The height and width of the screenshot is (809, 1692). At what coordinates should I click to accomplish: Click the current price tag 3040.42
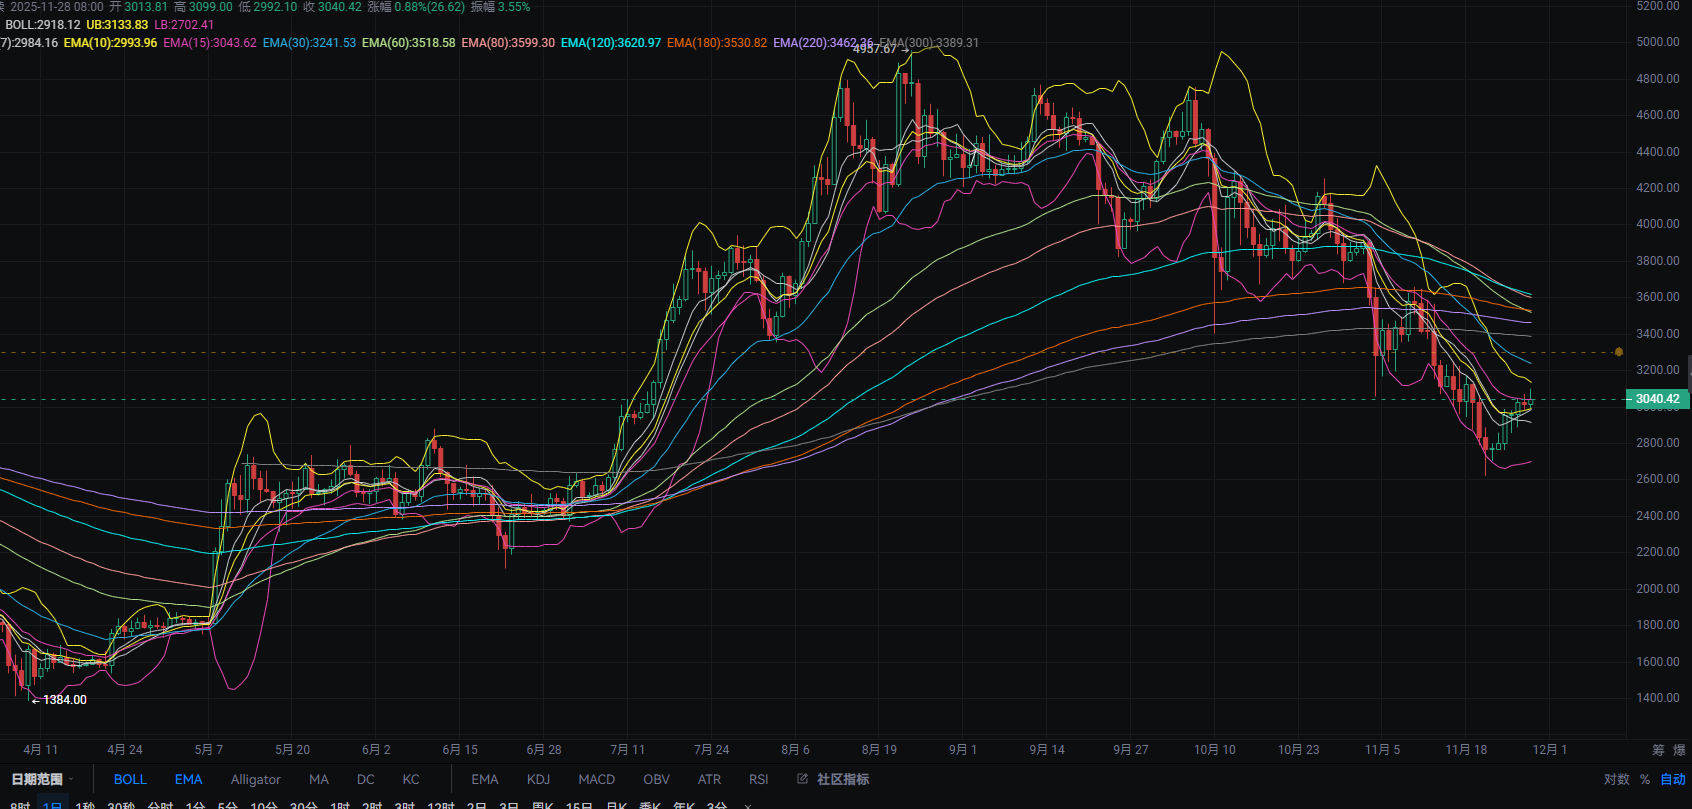point(1657,399)
